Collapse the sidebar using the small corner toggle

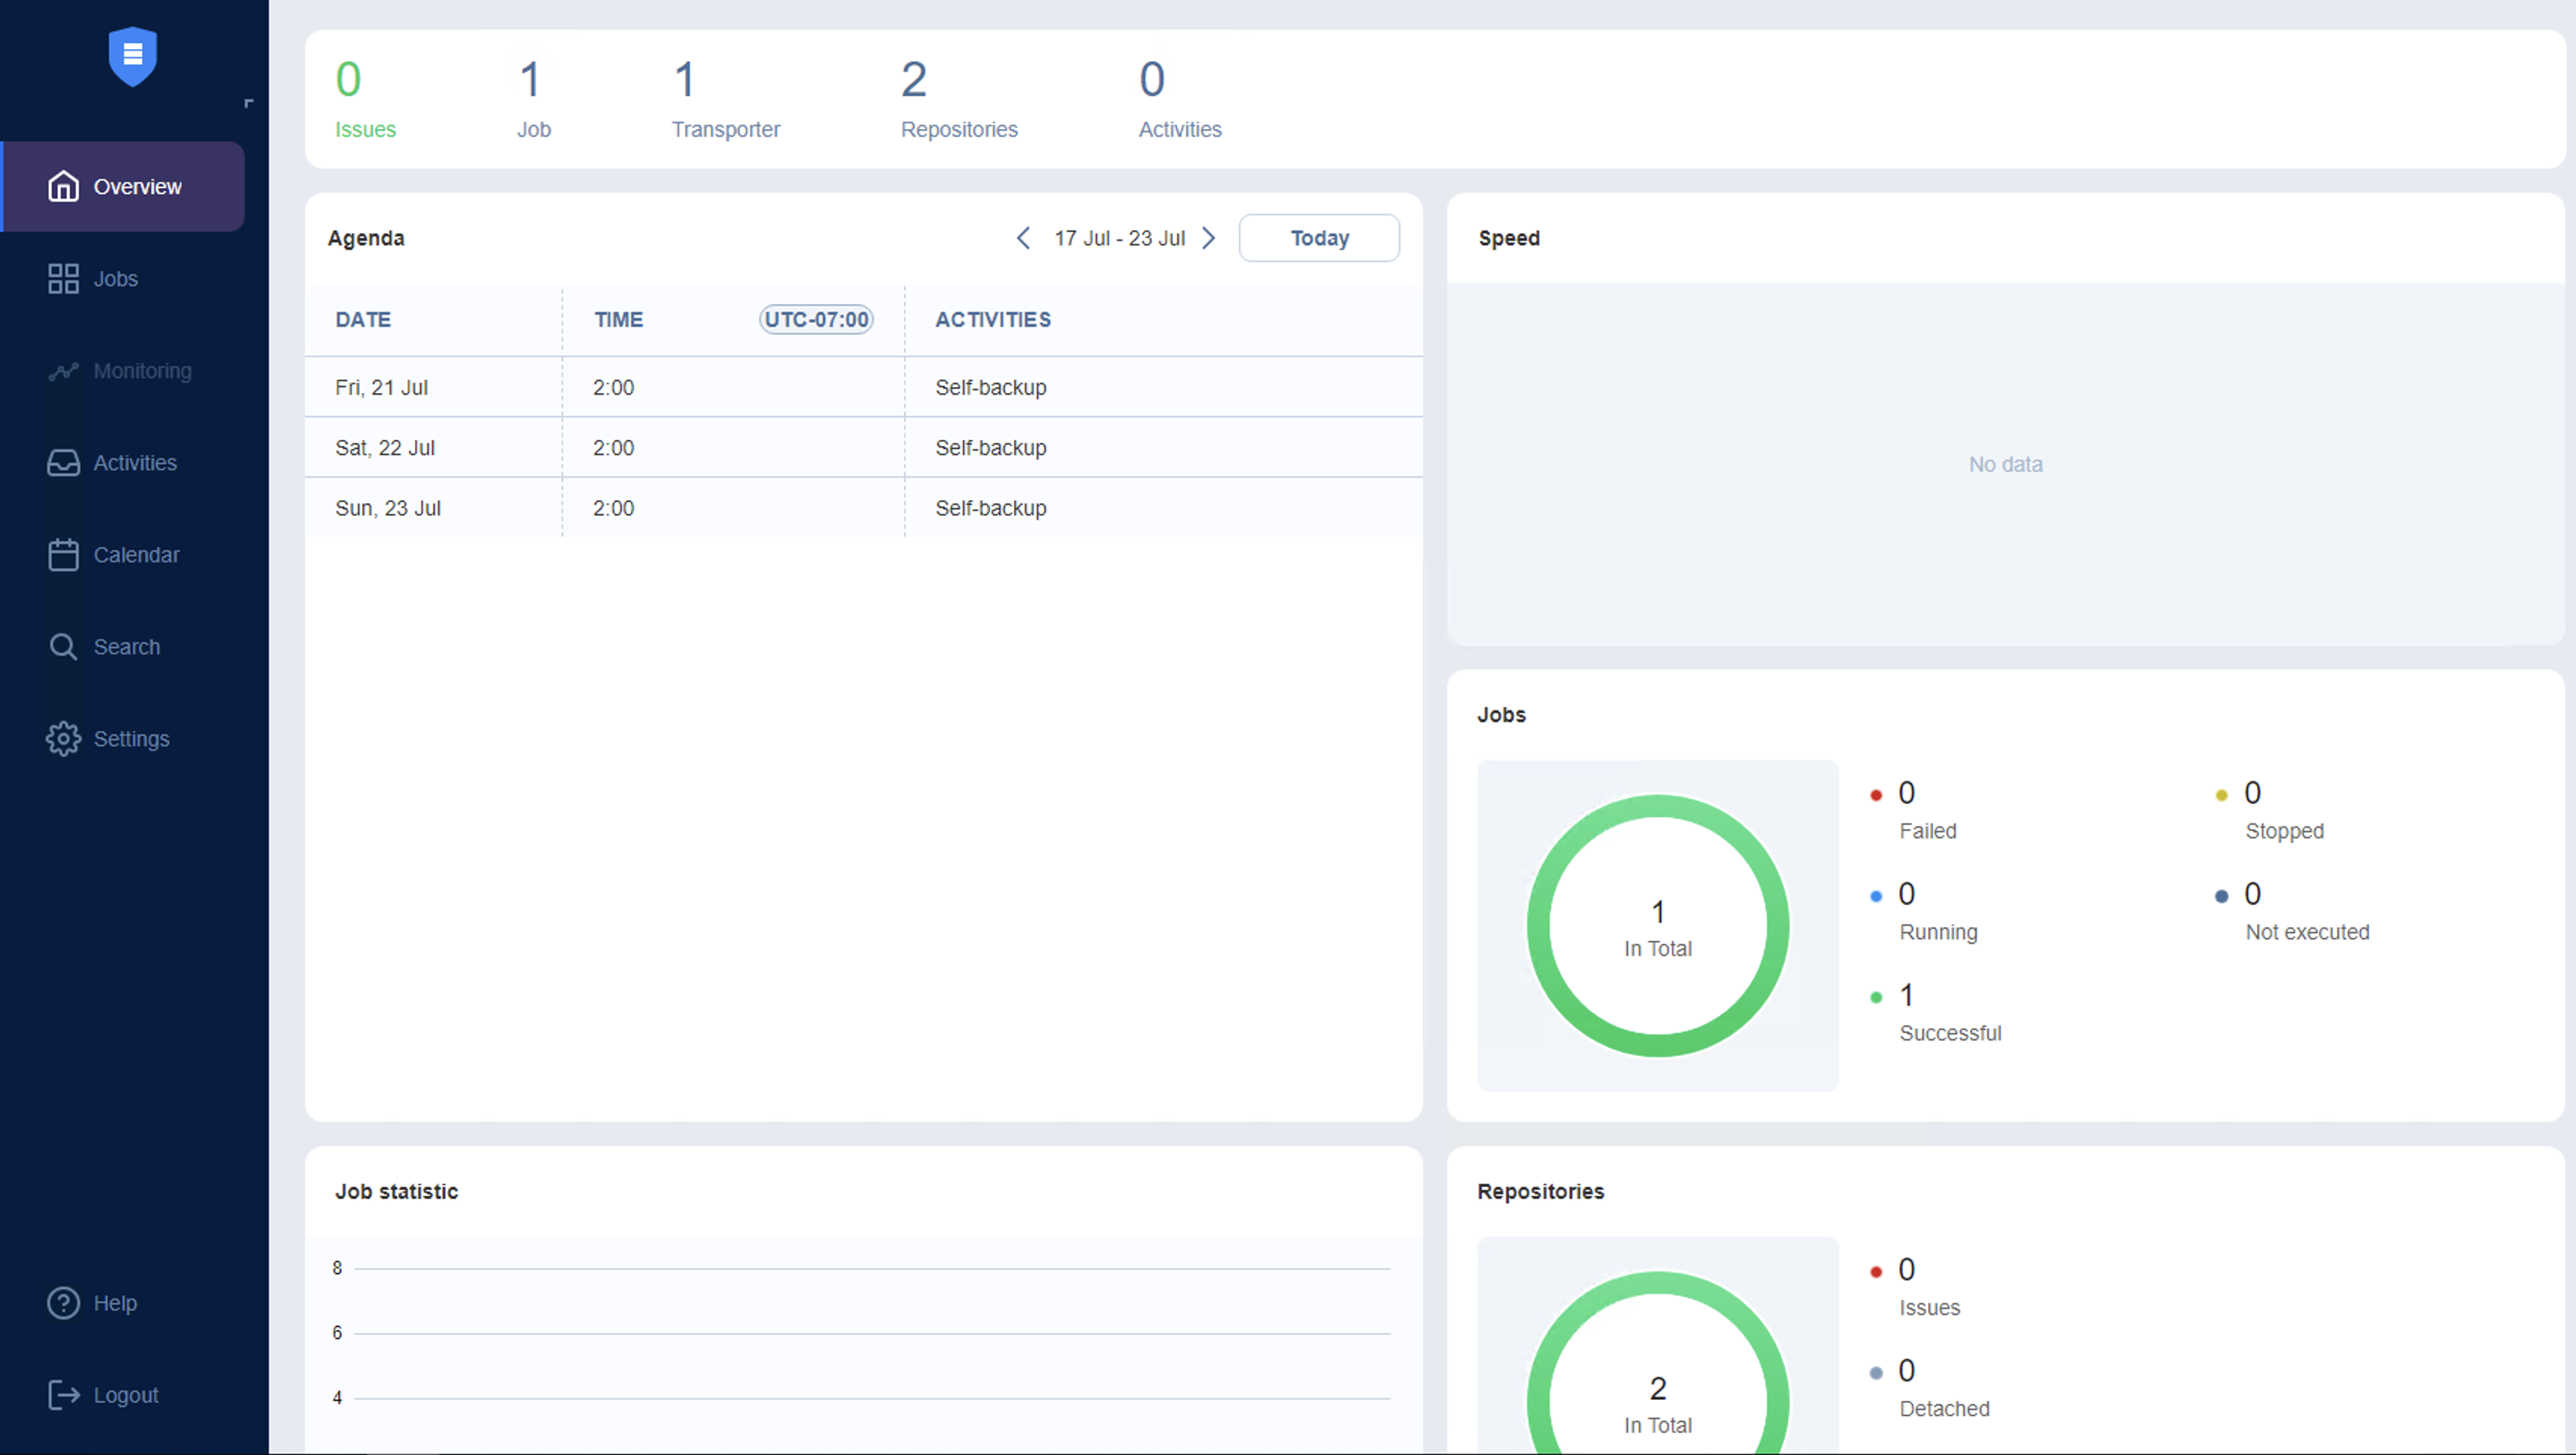249,103
